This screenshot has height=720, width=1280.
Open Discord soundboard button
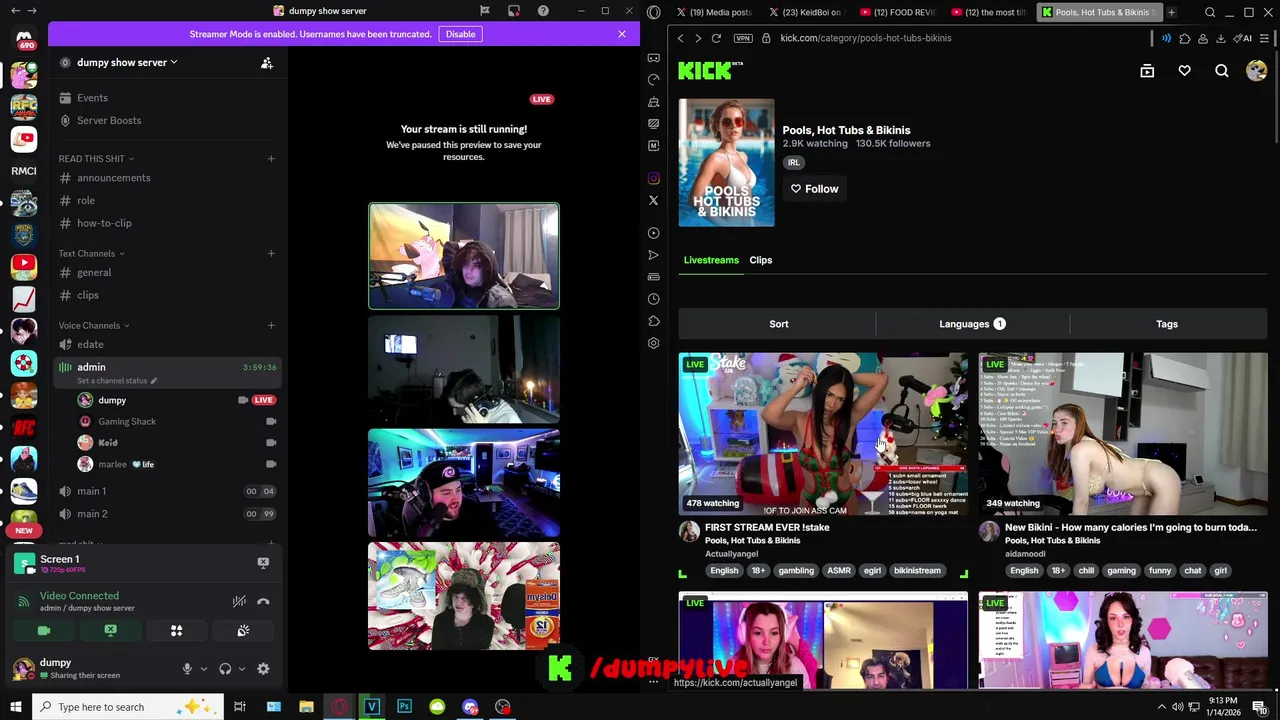tap(243, 631)
